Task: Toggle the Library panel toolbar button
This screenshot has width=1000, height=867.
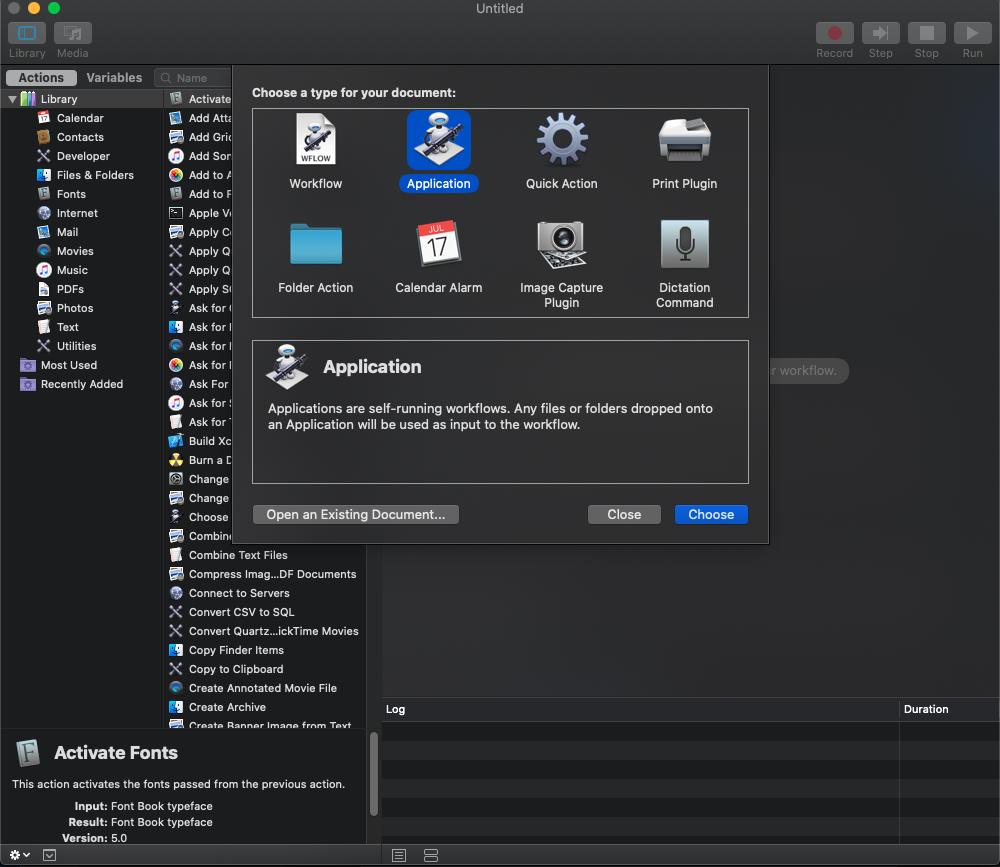Action: (27, 33)
